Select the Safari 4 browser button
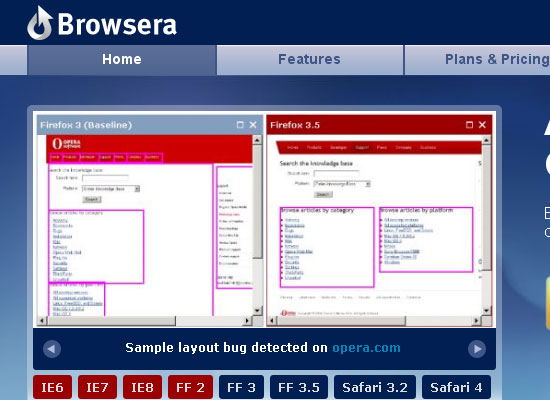The image size is (550, 400). (456, 387)
